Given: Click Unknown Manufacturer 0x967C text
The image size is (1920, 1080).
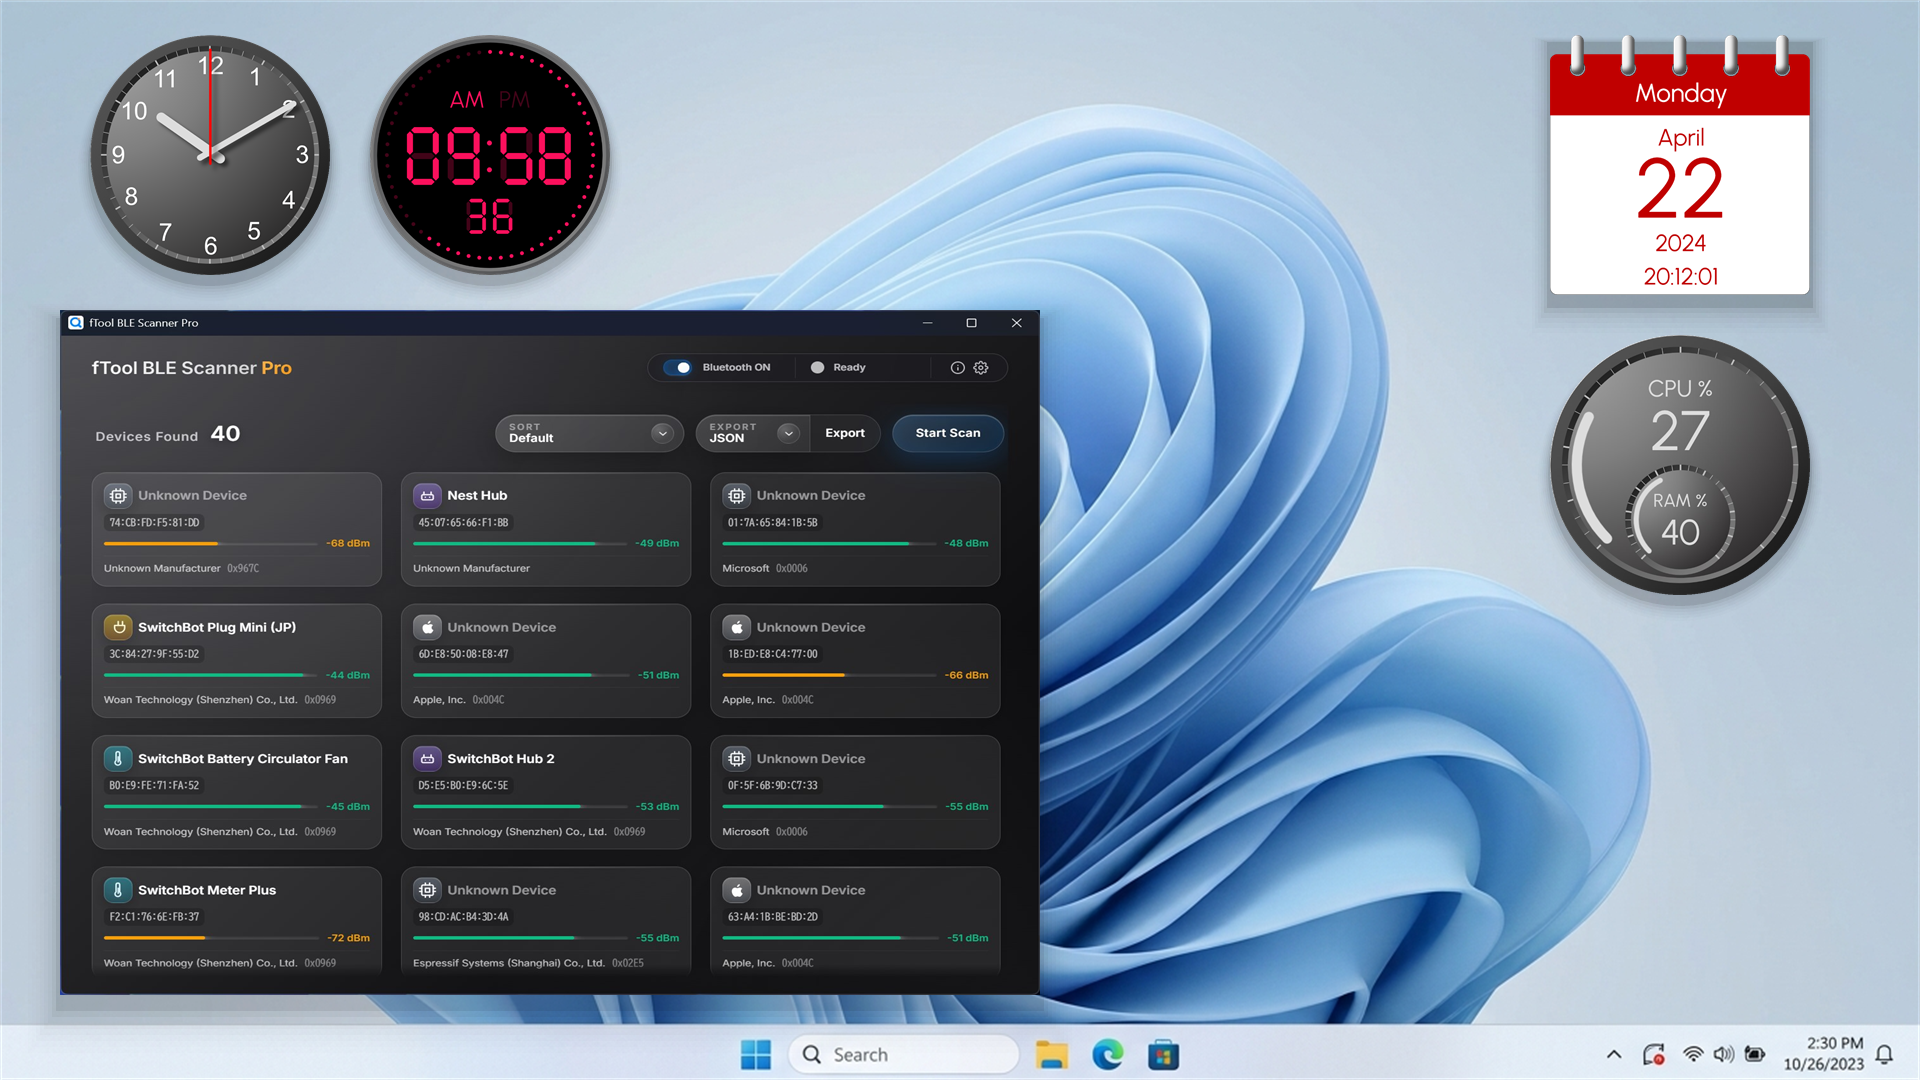Looking at the screenshot, I should pos(181,568).
